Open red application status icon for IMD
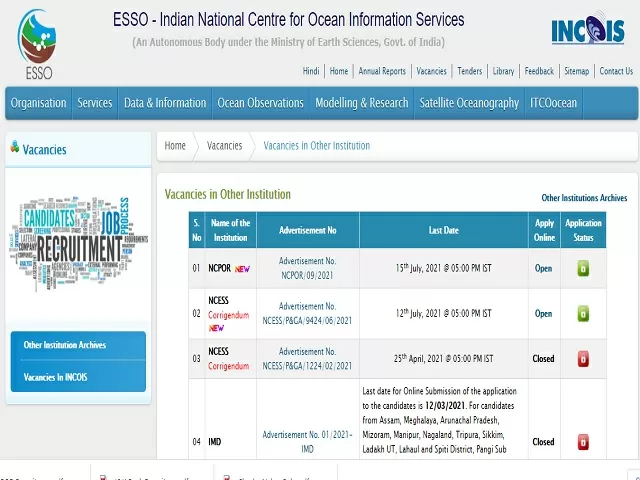This screenshot has height=480, width=640. (x=583, y=442)
